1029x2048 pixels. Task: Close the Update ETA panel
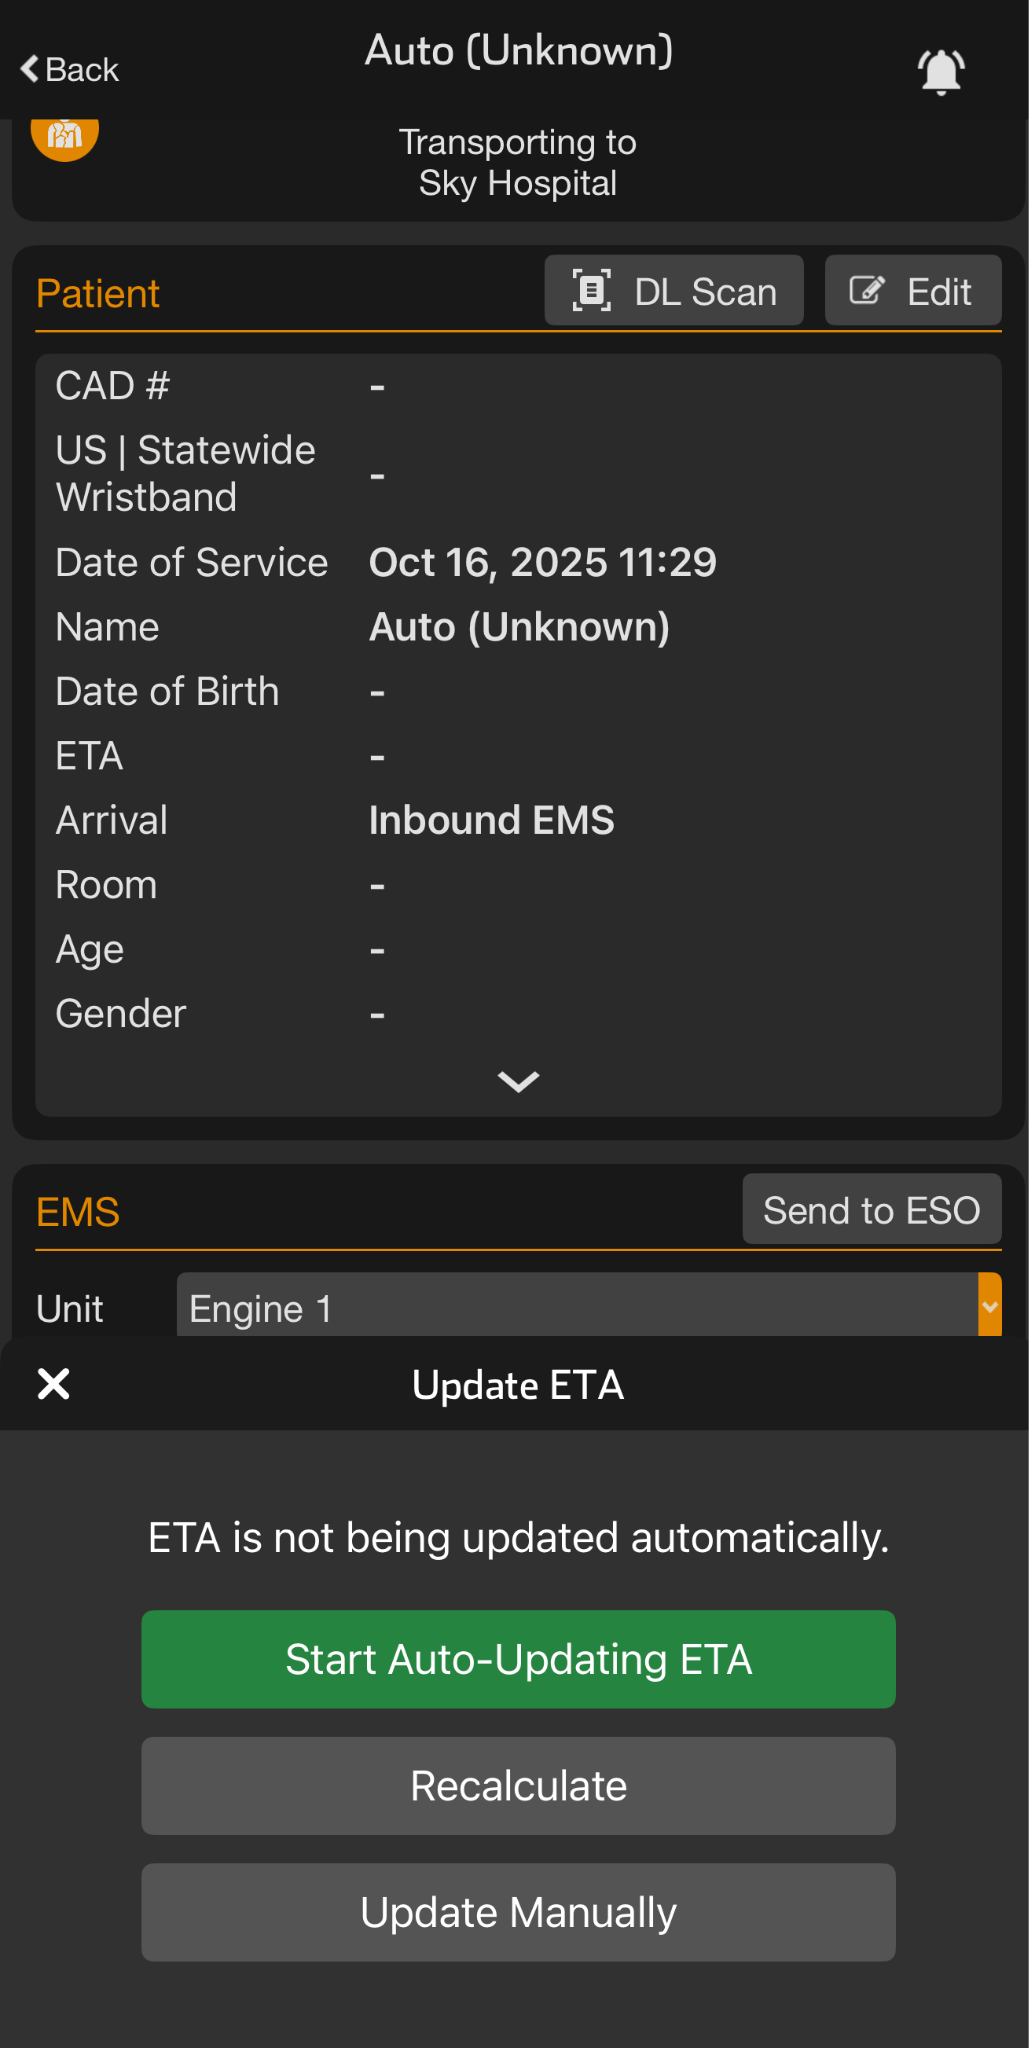point(53,1384)
